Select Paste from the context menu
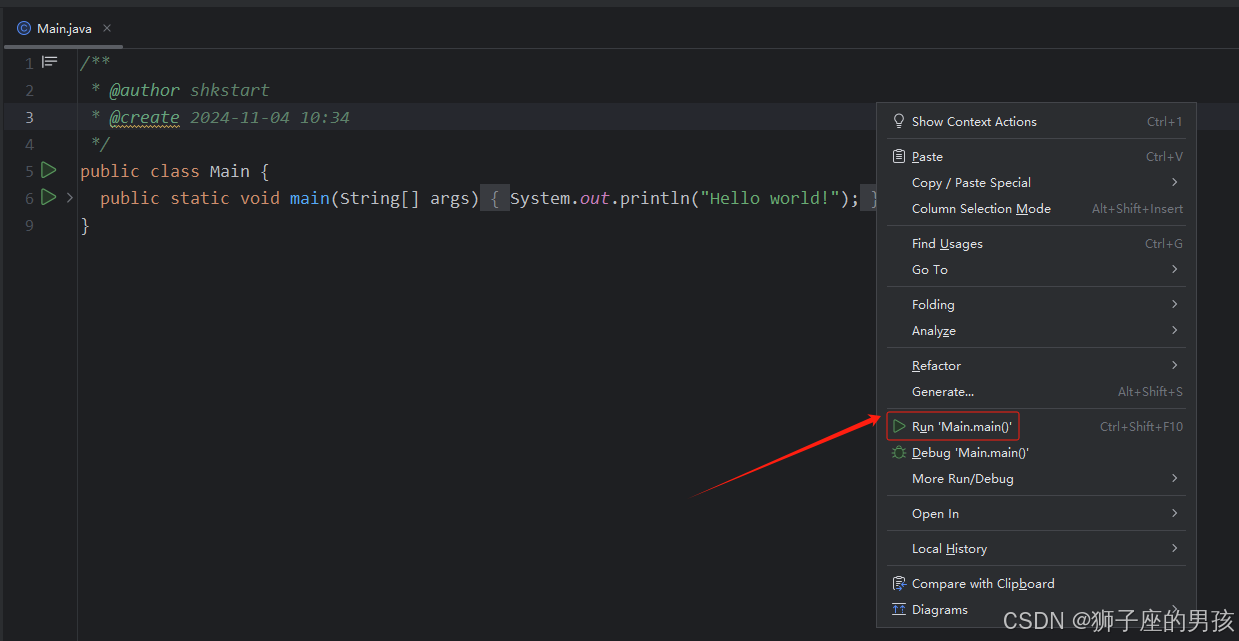Image resolution: width=1239 pixels, height=641 pixels. [x=1036, y=156]
